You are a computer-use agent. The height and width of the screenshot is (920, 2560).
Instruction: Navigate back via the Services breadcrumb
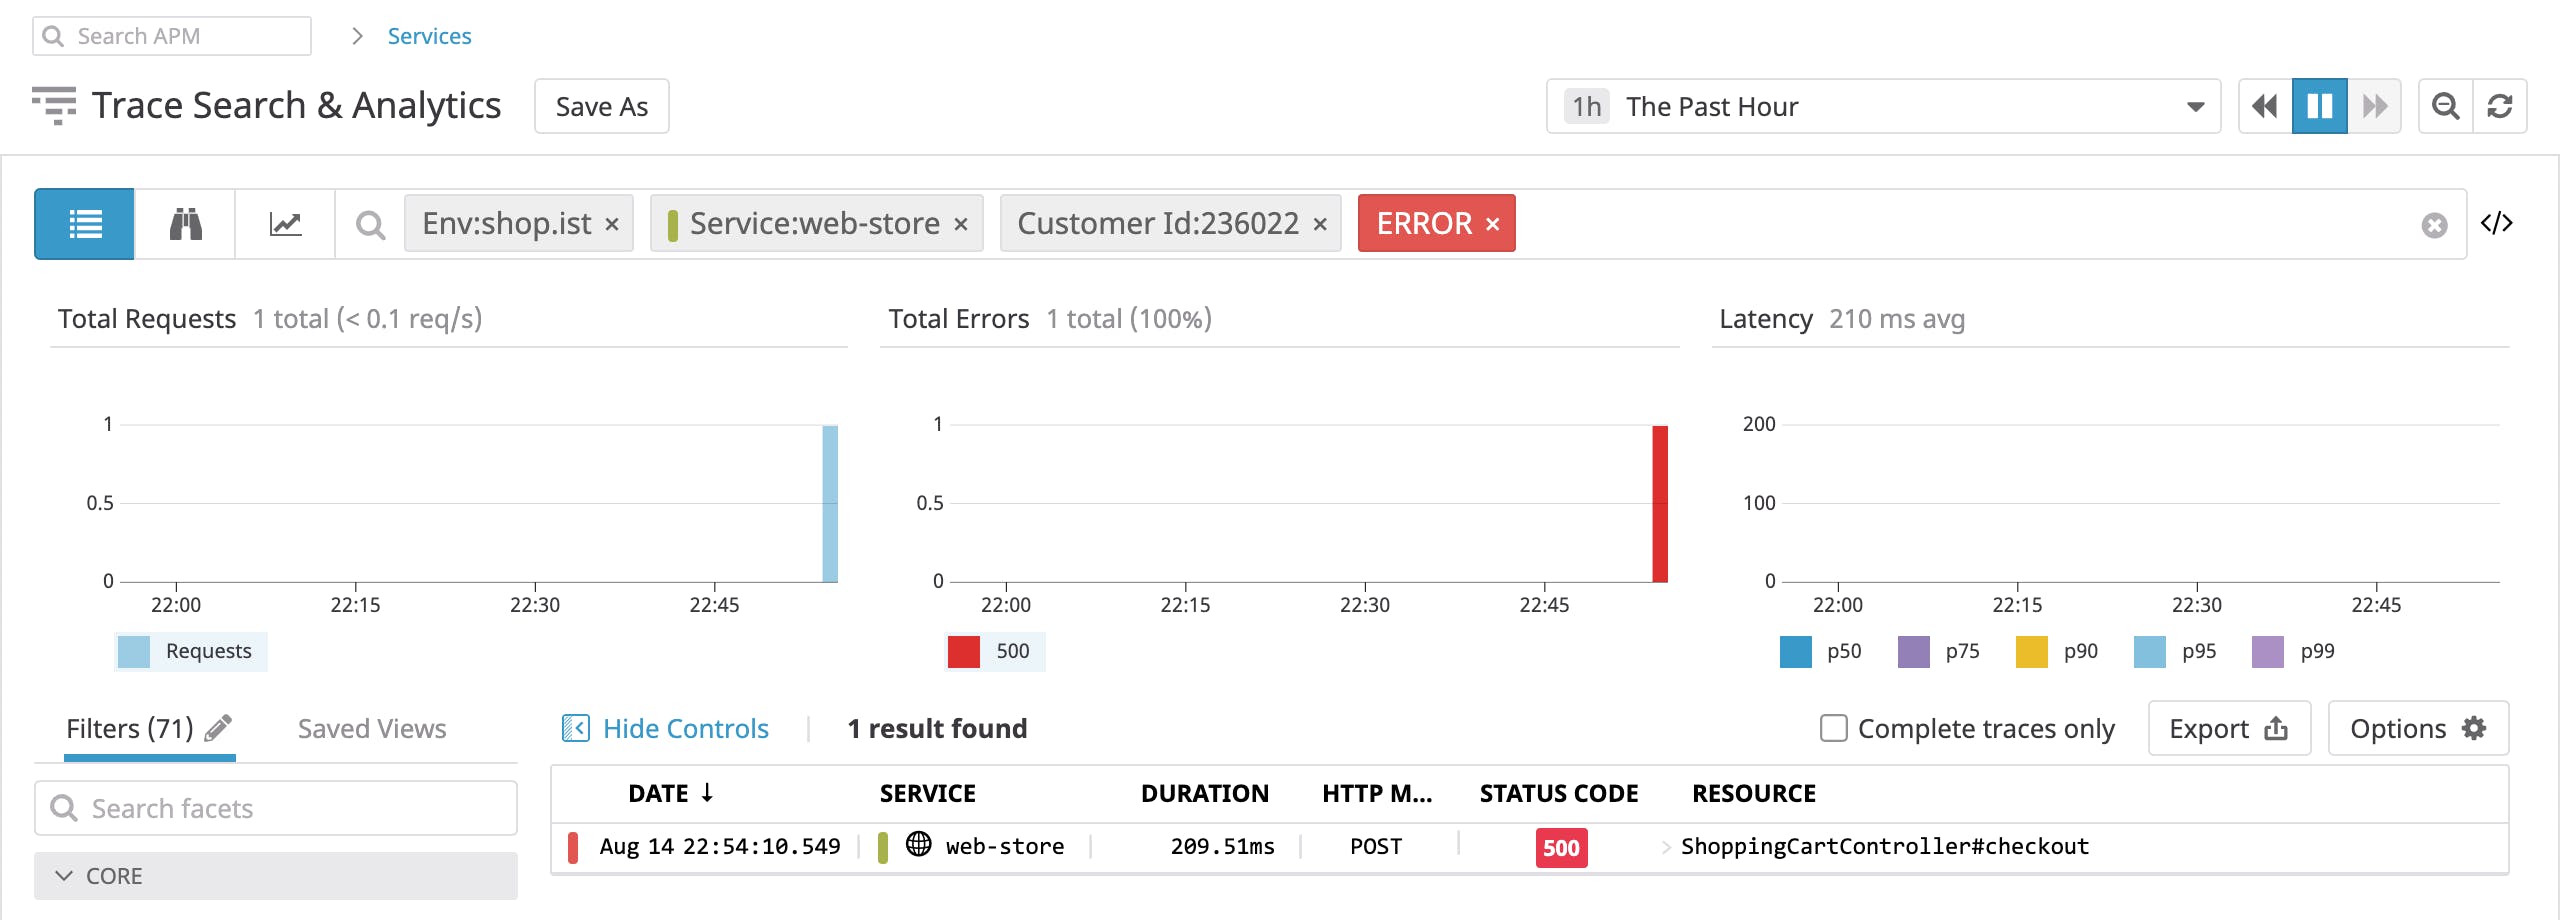coord(429,35)
